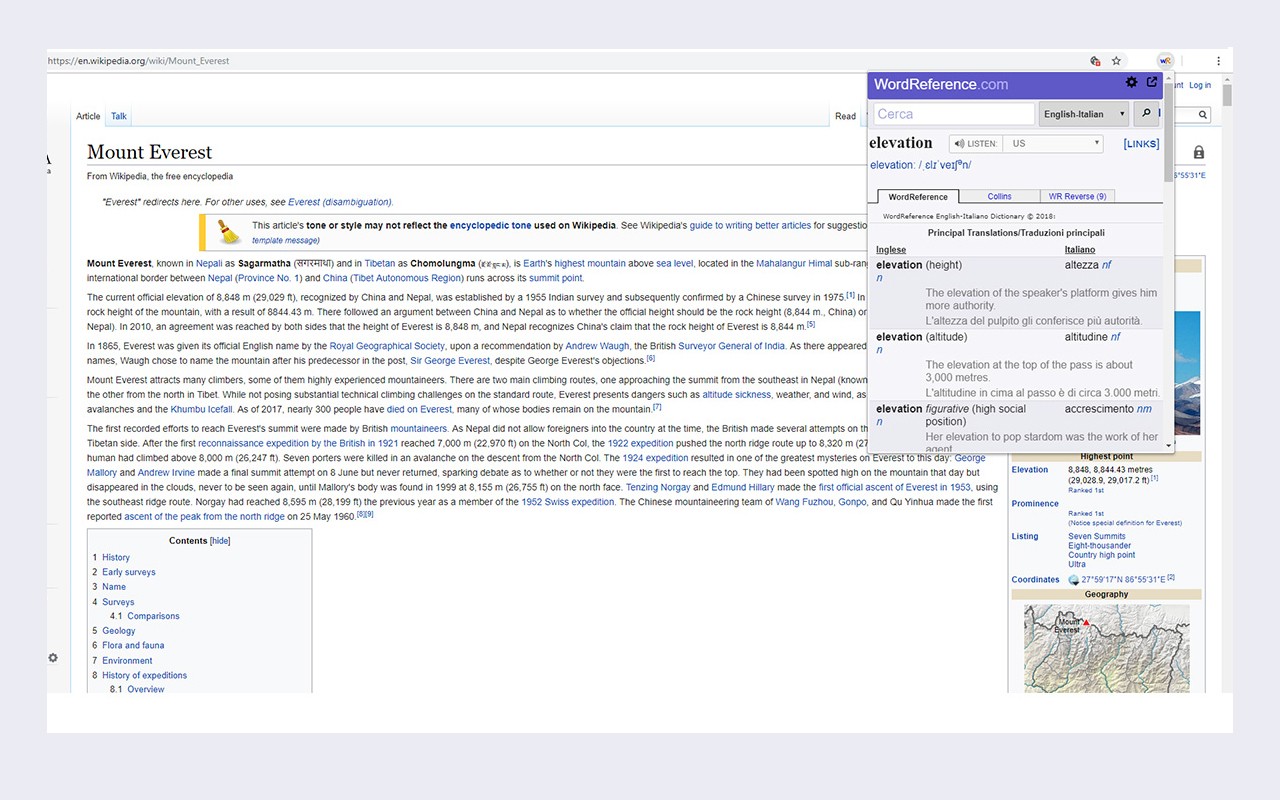Click the gear icon on the left sidebar
1280x800 pixels.
click(x=53, y=658)
